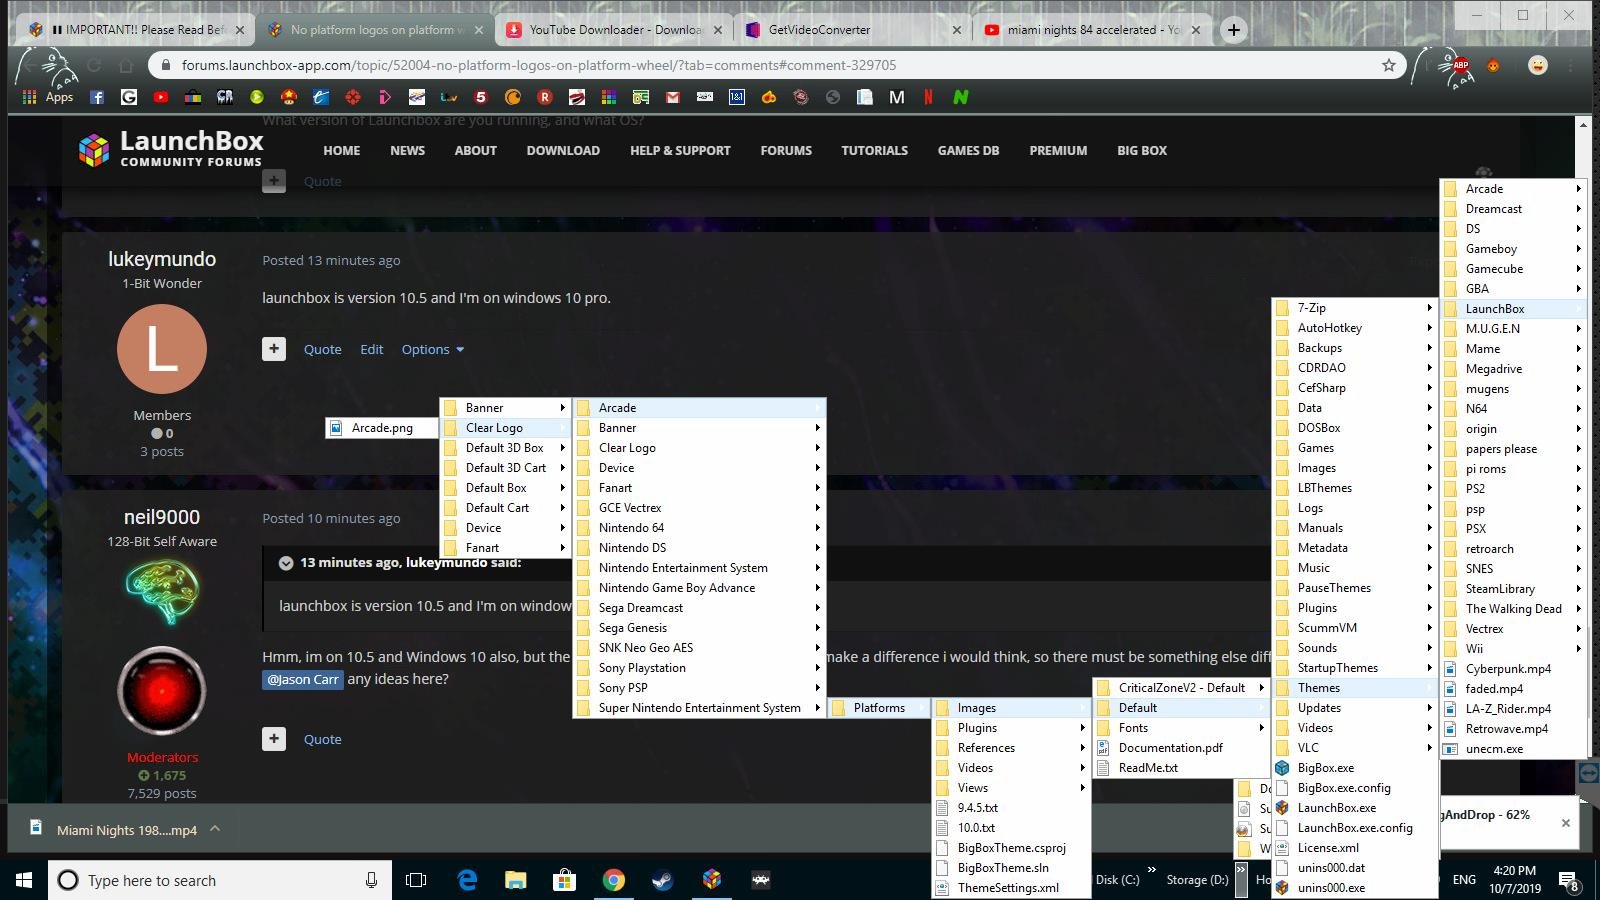Select the Themes folder menu item

pyautogui.click(x=1354, y=688)
